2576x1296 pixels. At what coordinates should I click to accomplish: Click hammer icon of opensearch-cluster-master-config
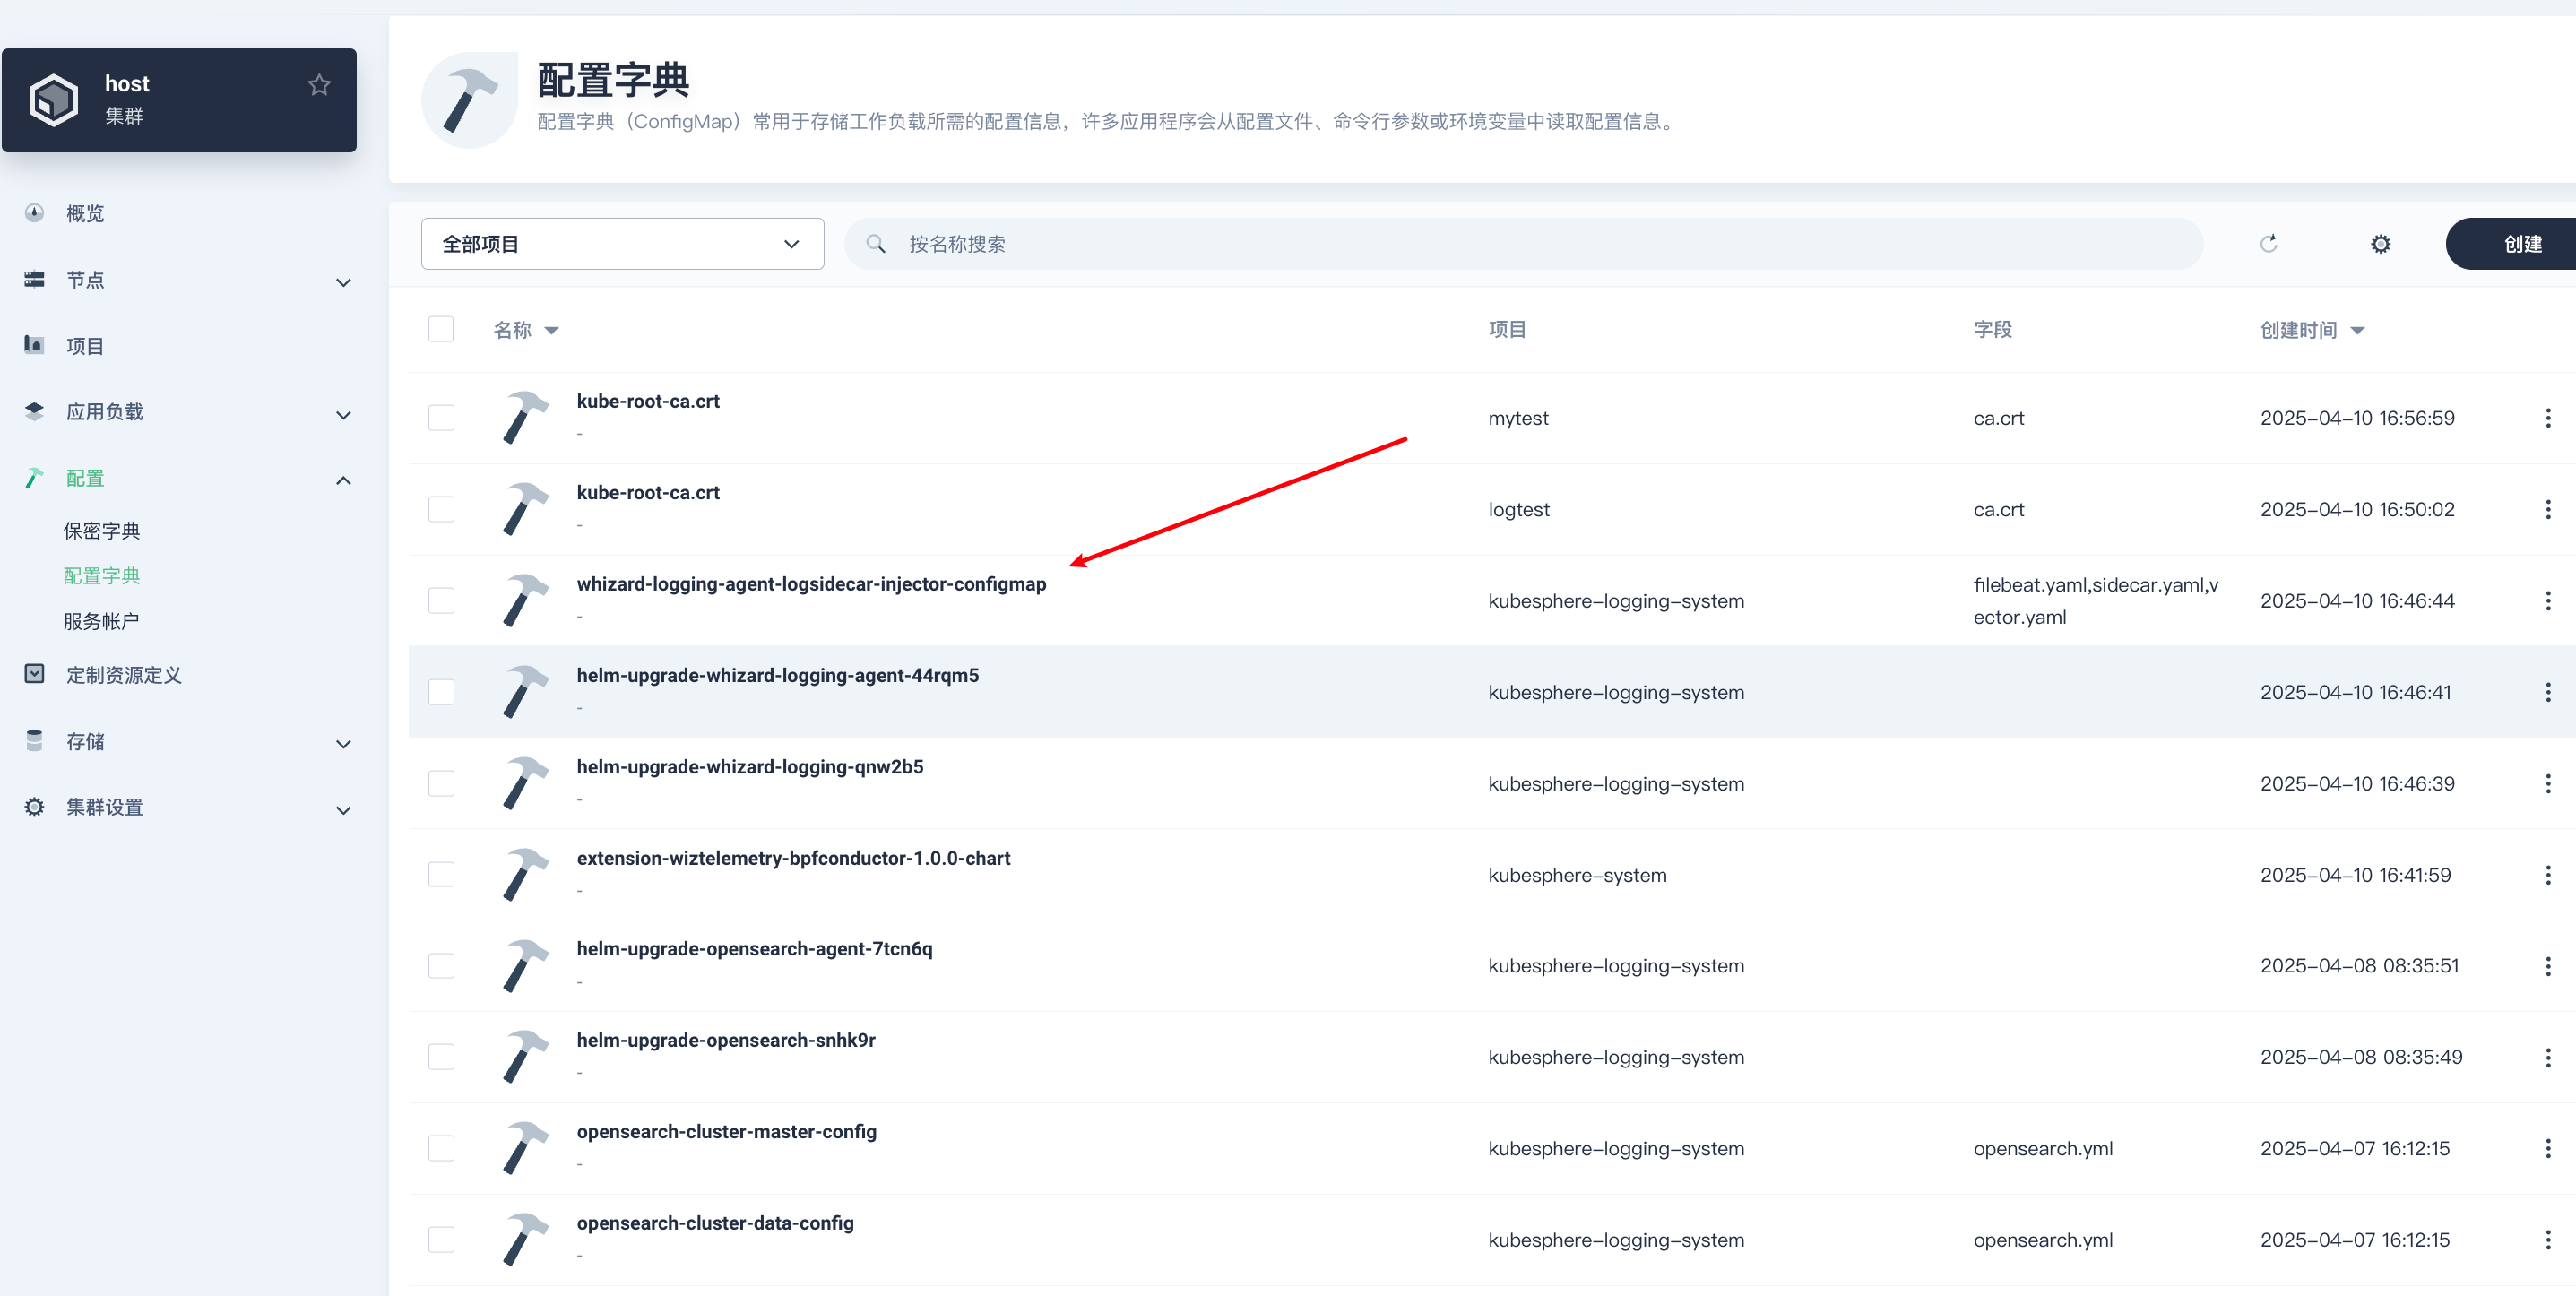(x=525, y=1148)
